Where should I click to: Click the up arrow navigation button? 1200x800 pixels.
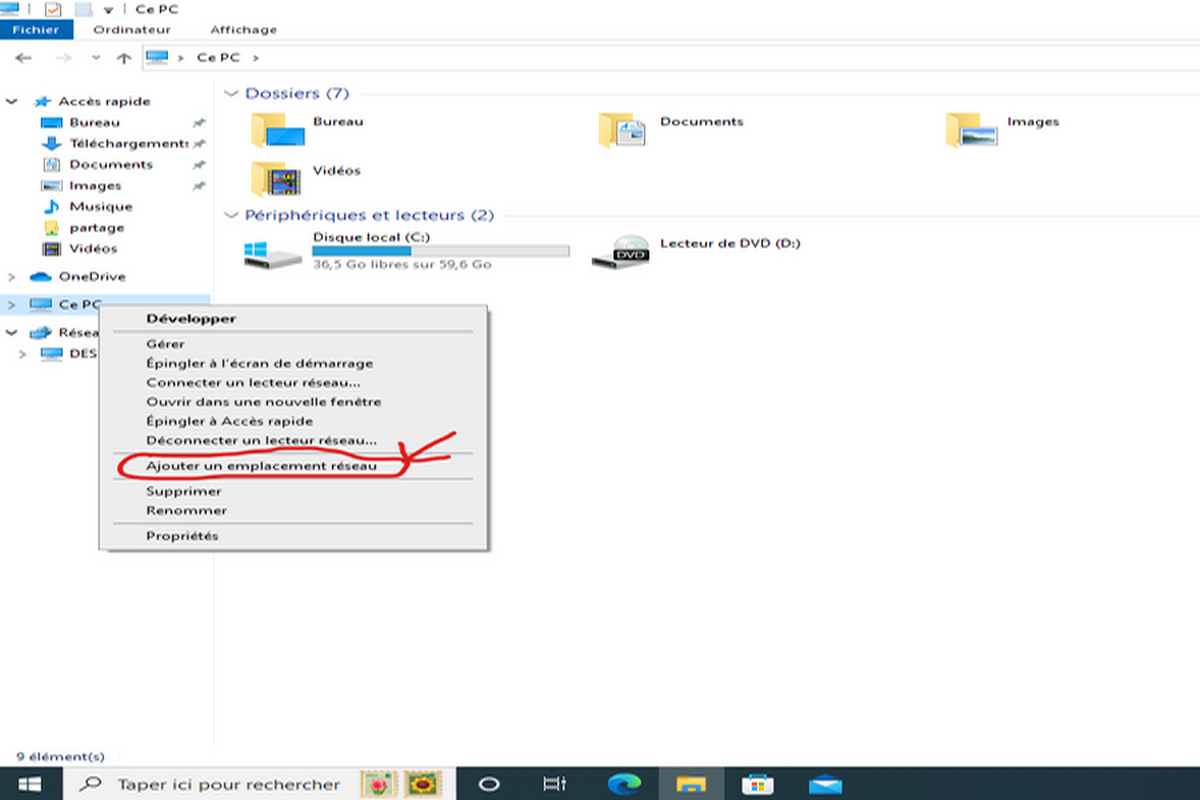pyautogui.click(x=124, y=58)
